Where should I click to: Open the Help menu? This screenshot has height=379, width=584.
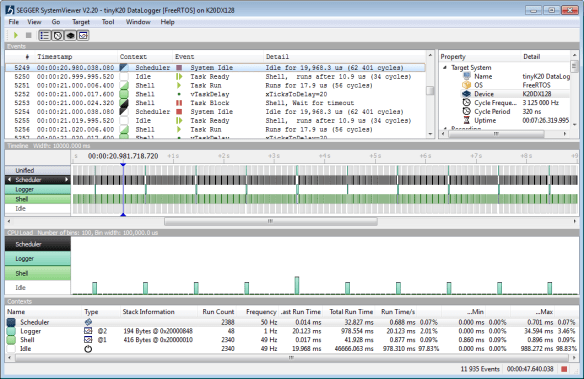[167, 22]
